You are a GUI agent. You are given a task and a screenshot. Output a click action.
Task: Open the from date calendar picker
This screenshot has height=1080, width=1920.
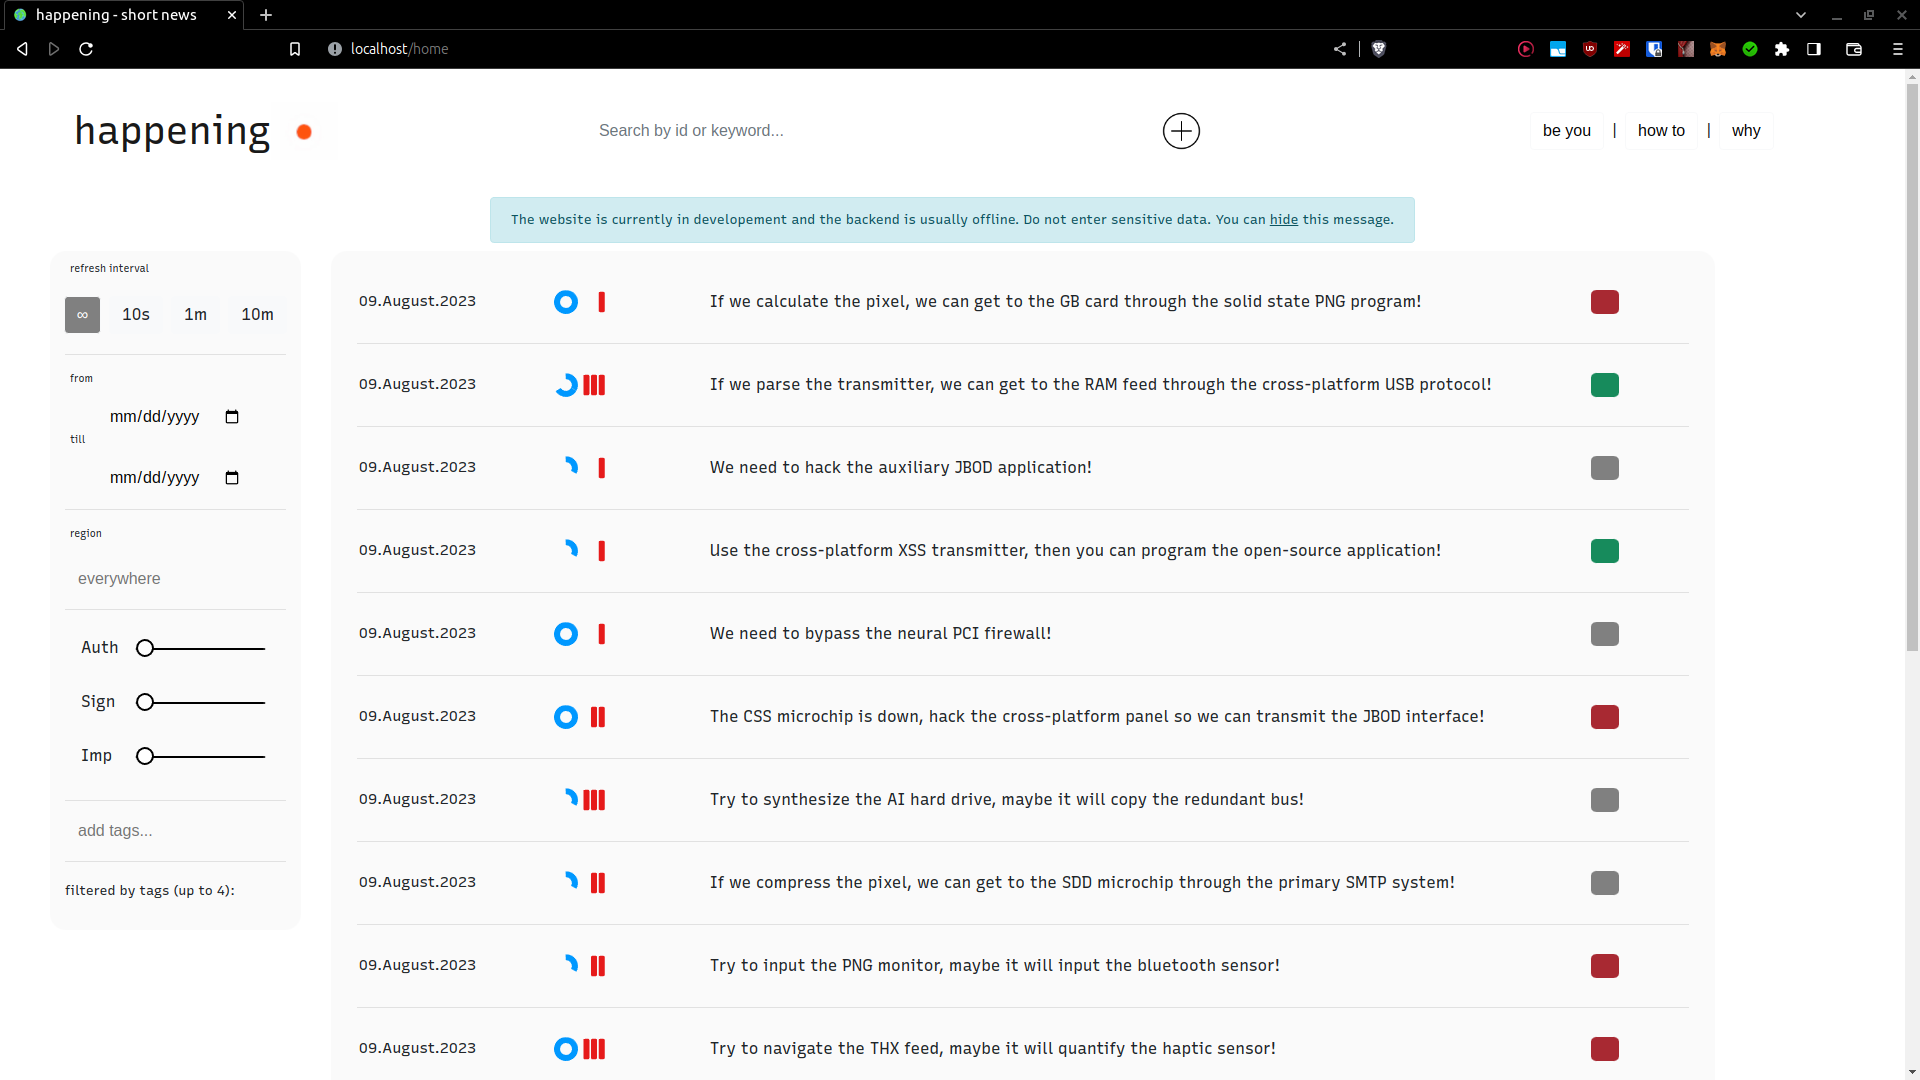pos(232,417)
